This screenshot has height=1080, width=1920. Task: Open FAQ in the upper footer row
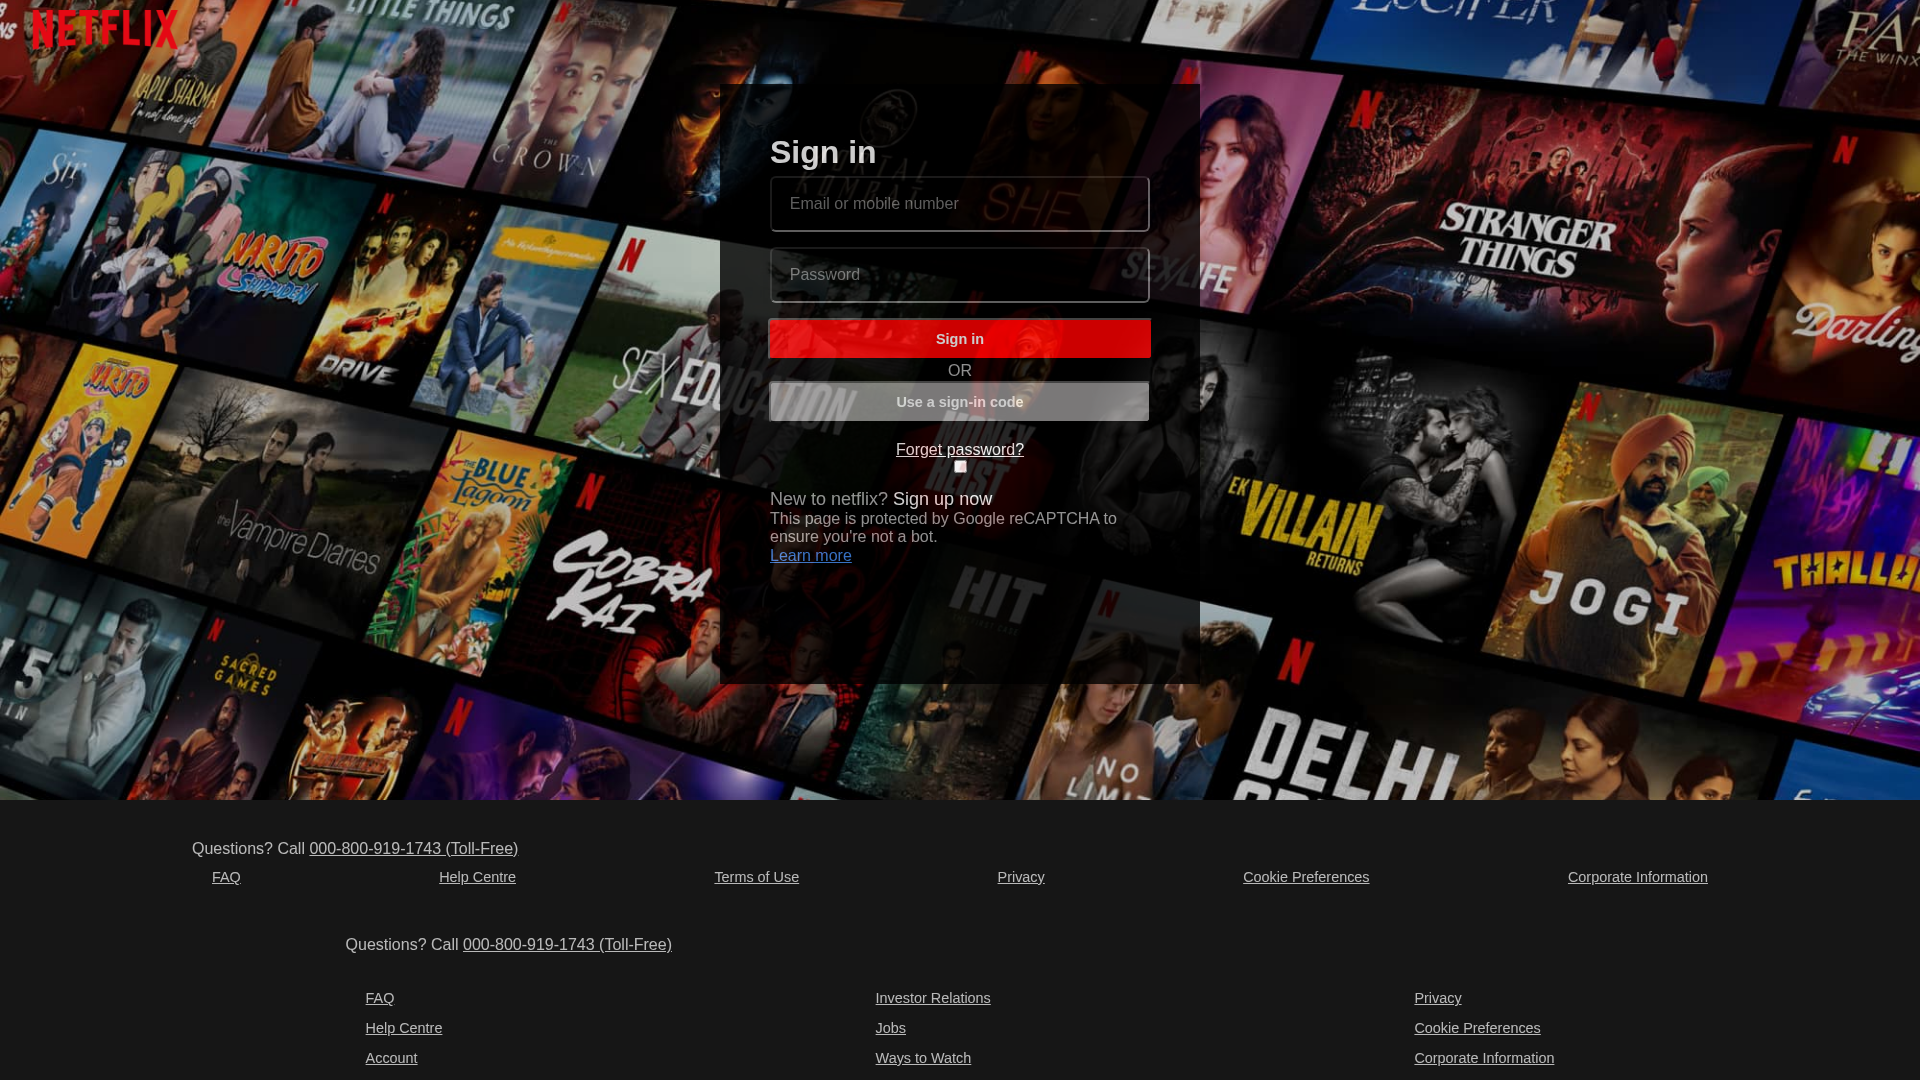click(226, 877)
